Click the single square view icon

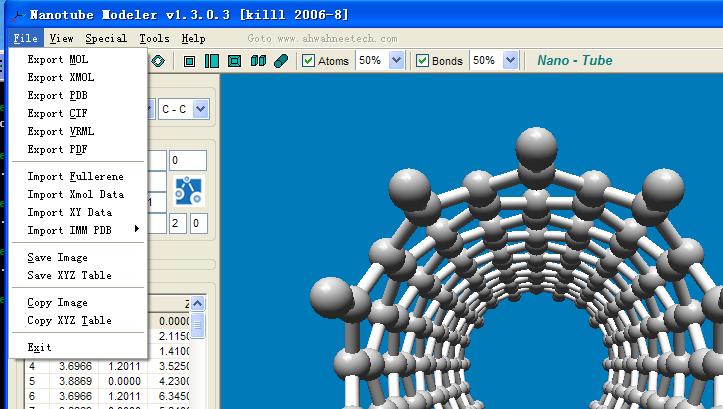[189, 61]
